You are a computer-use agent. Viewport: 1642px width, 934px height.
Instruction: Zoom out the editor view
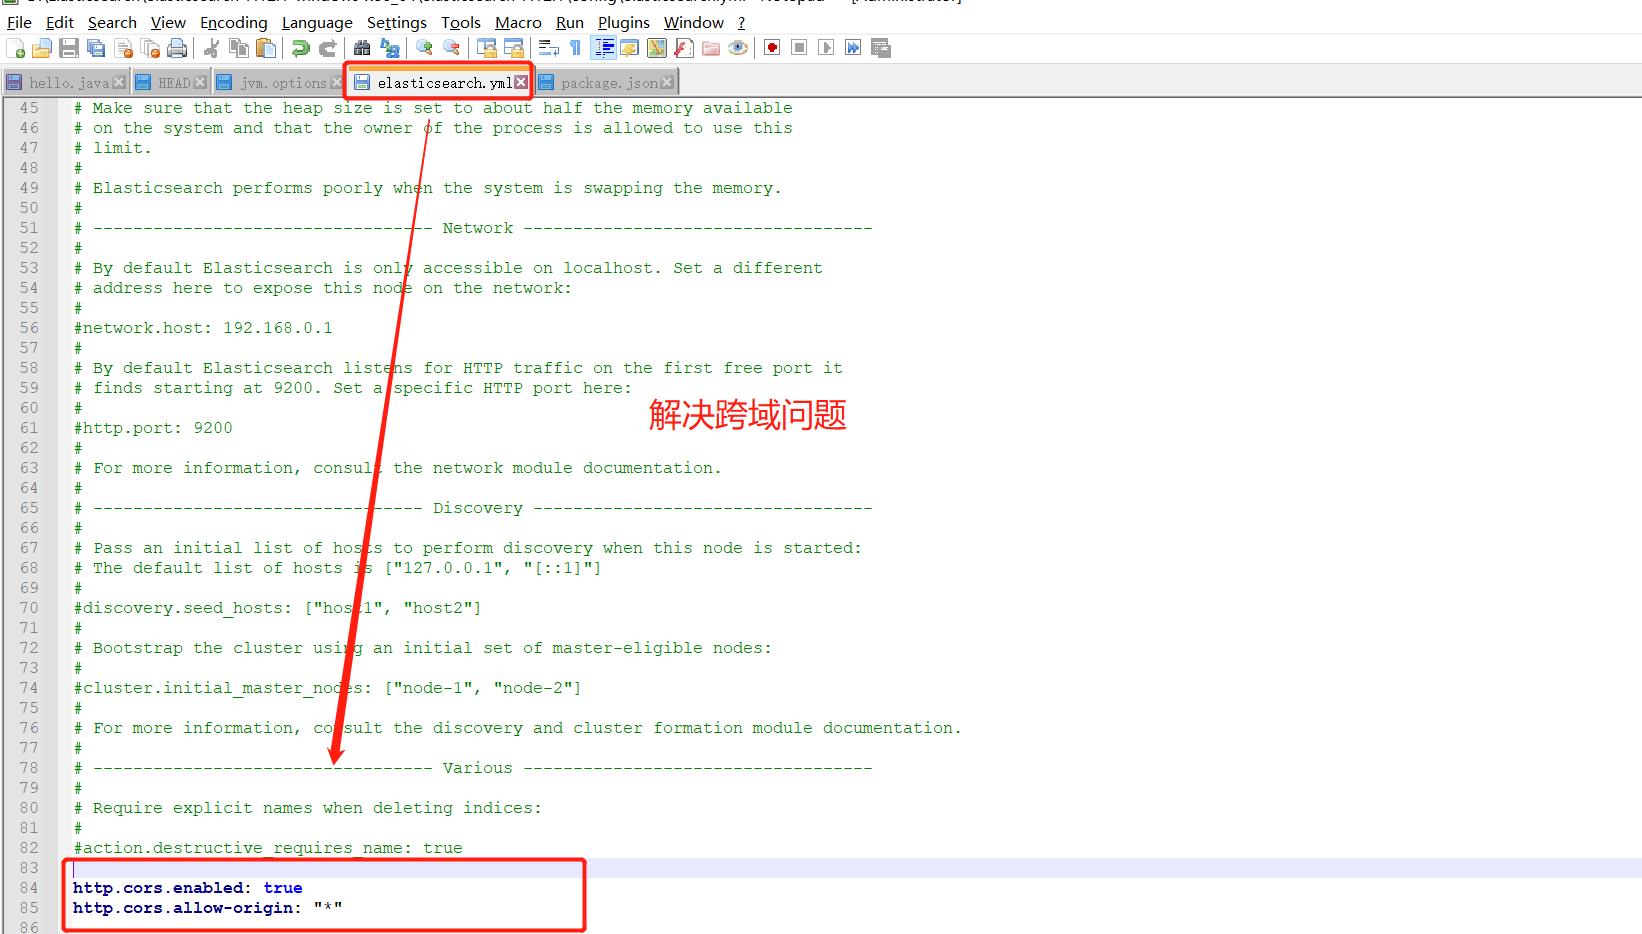pyautogui.click(x=451, y=48)
